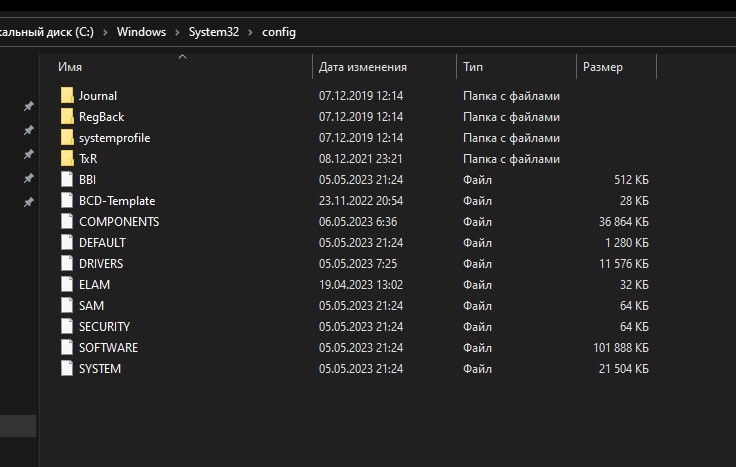Select the RegBack folder name
Screen dimensions: 736x467
[x=101, y=117]
